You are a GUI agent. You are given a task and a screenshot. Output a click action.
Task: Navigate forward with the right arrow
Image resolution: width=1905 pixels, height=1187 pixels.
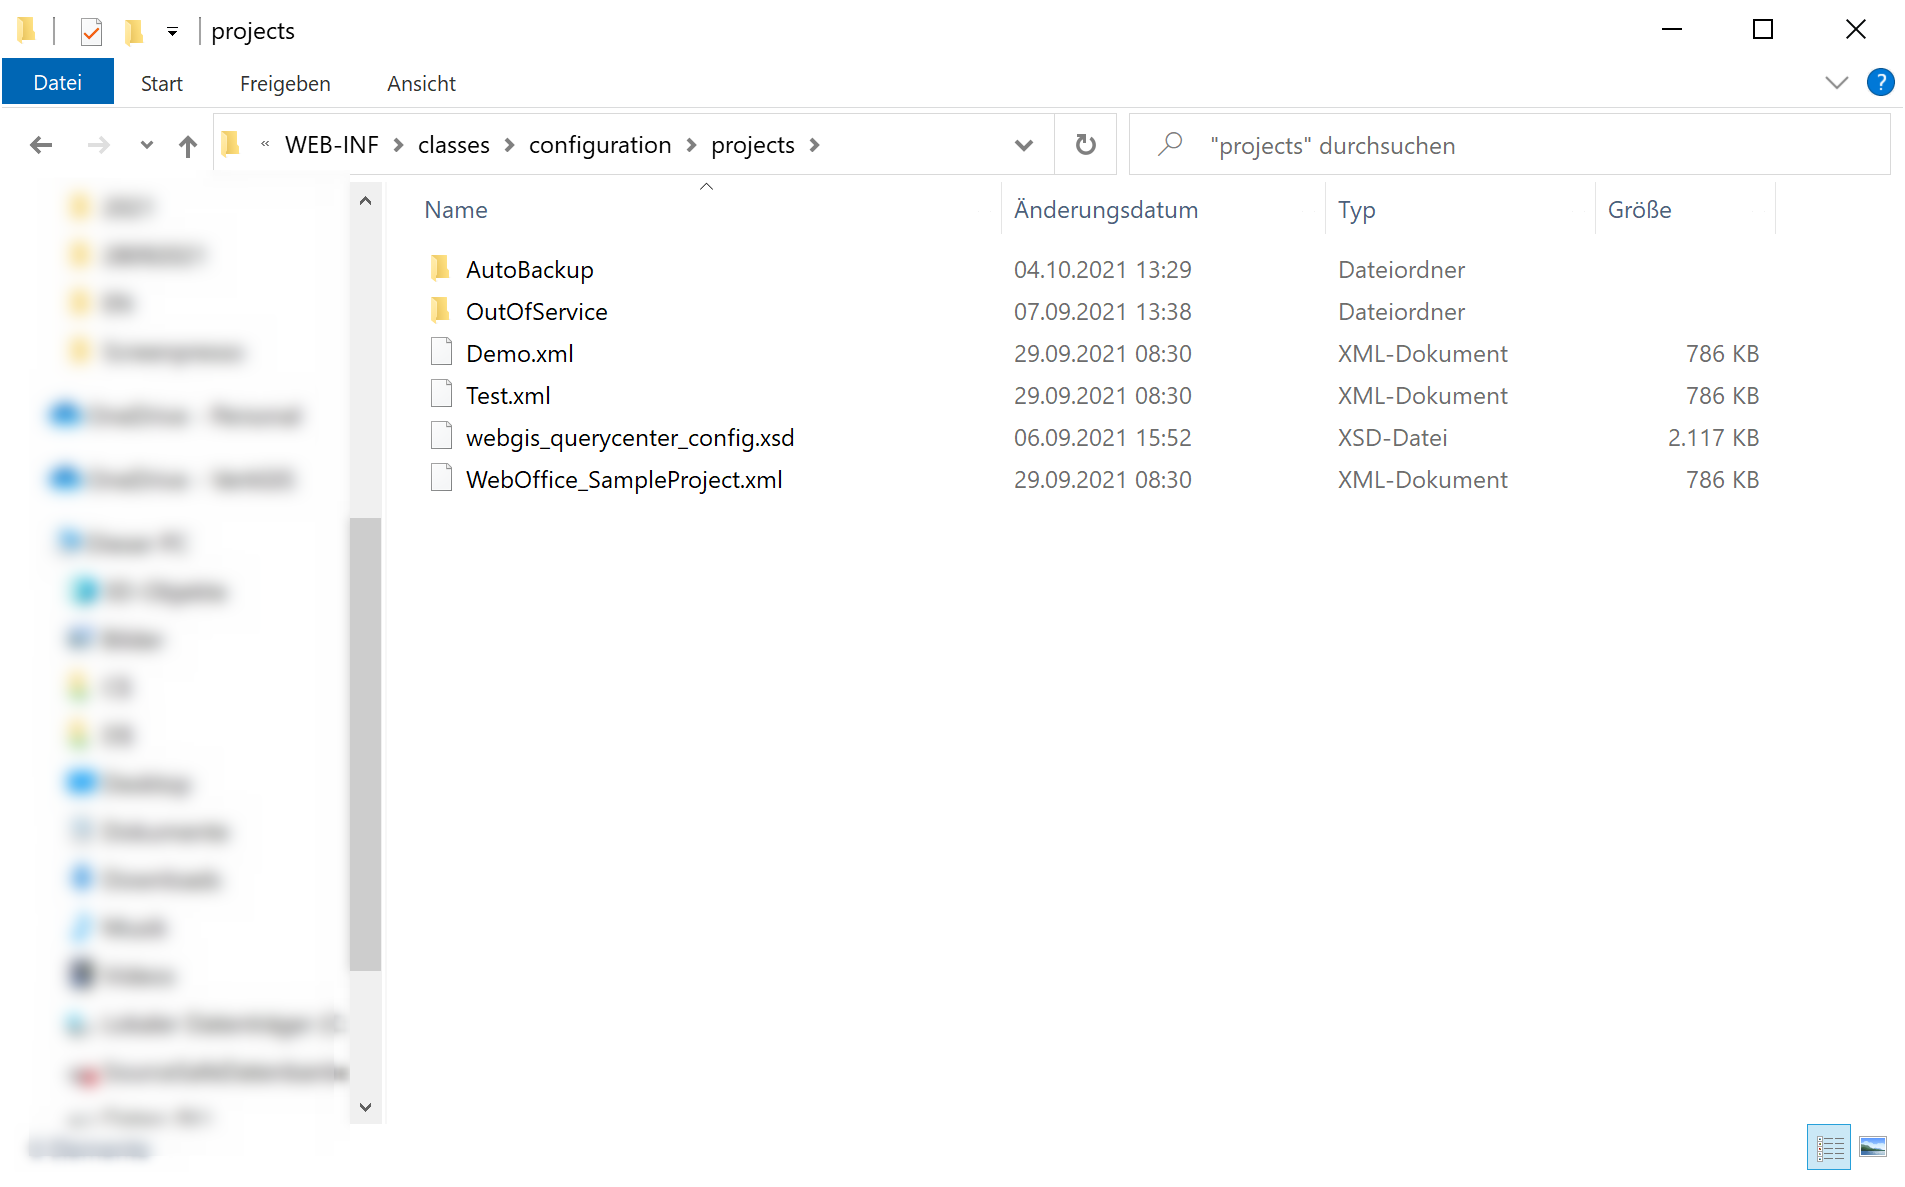(x=99, y=144)
